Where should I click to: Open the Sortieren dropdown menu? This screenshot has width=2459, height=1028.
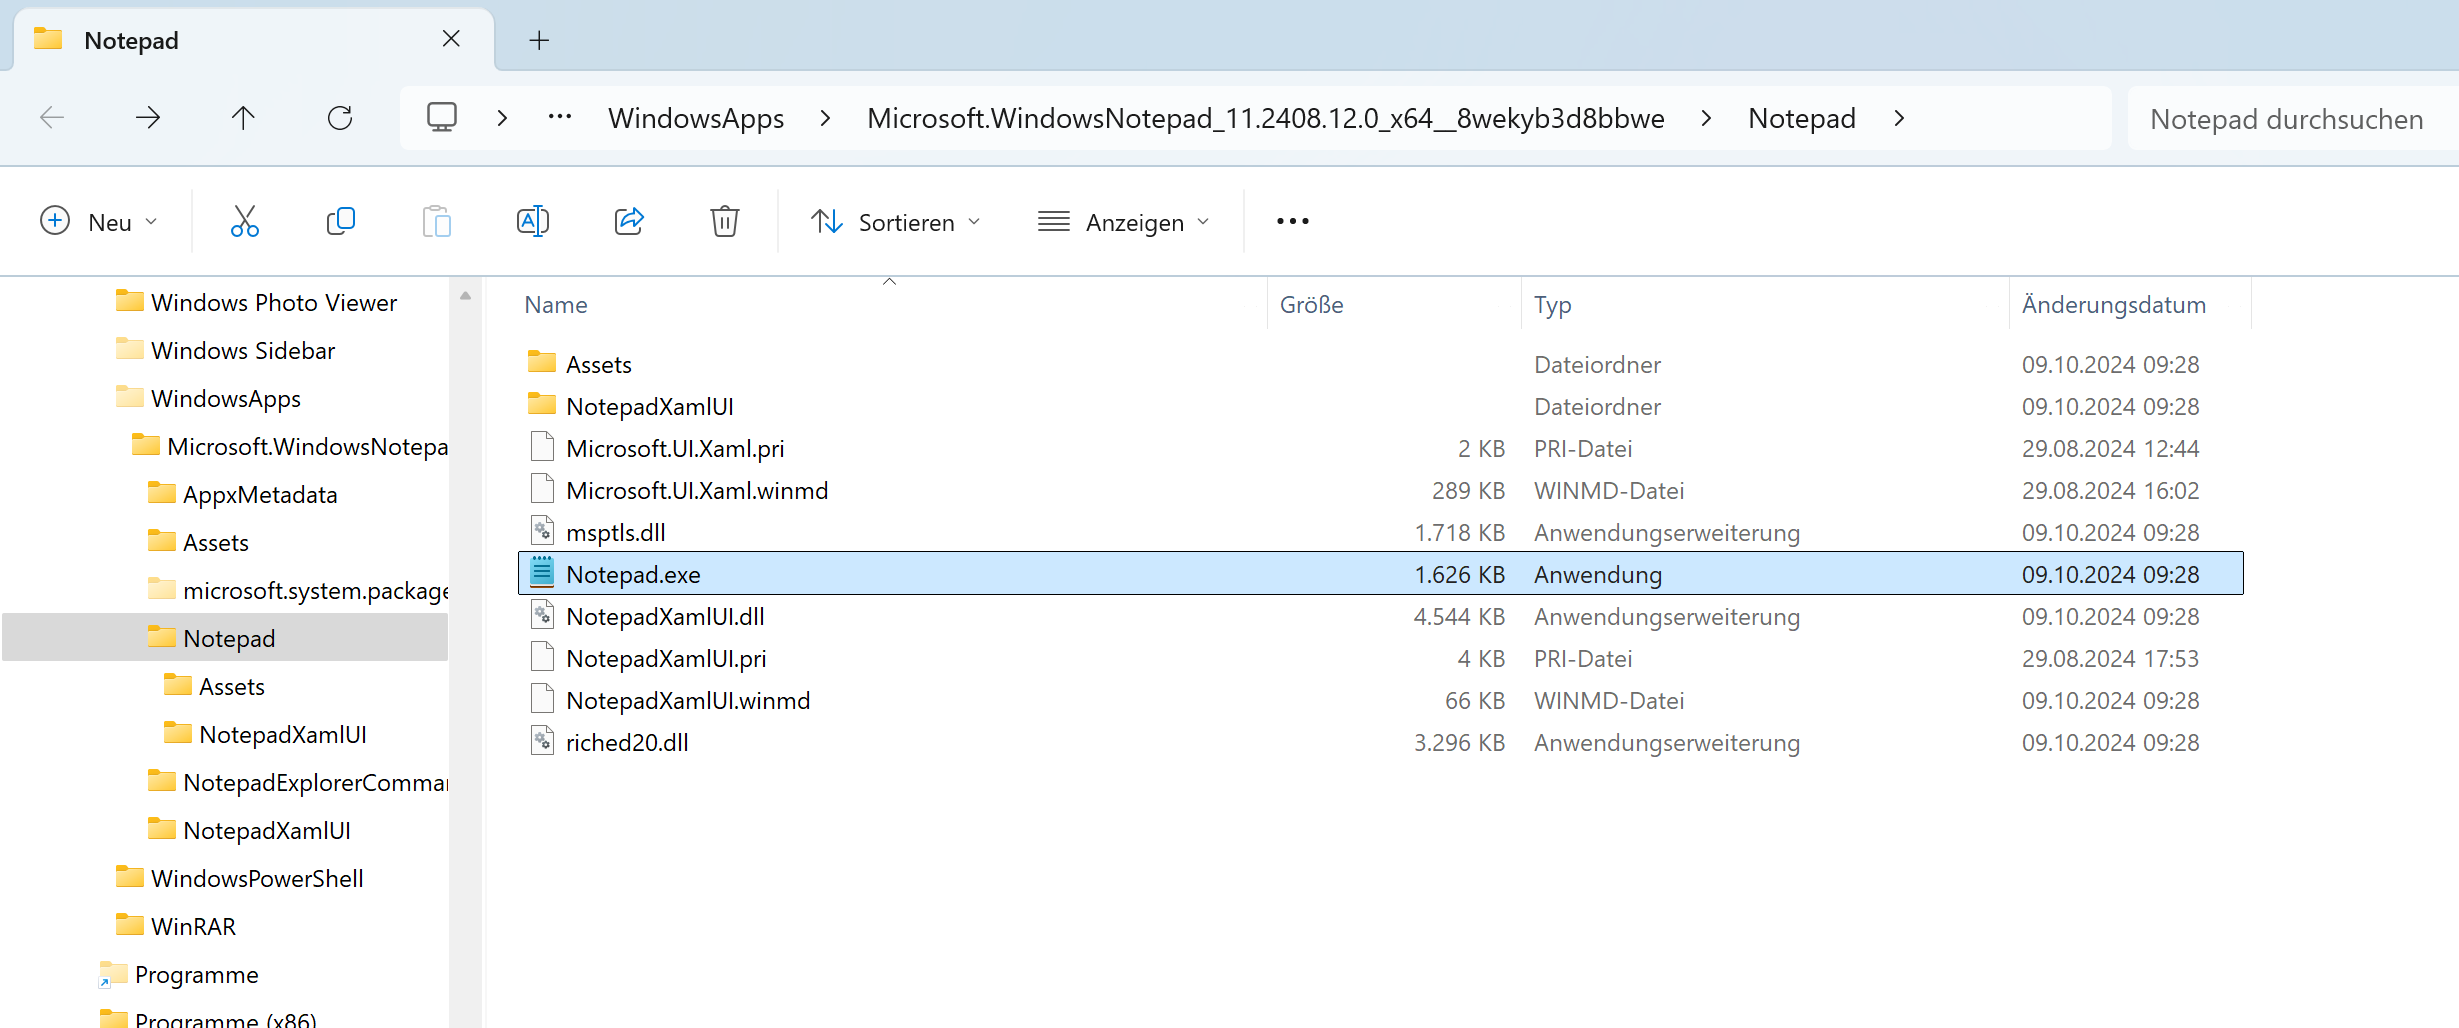[x=896, y=221]
